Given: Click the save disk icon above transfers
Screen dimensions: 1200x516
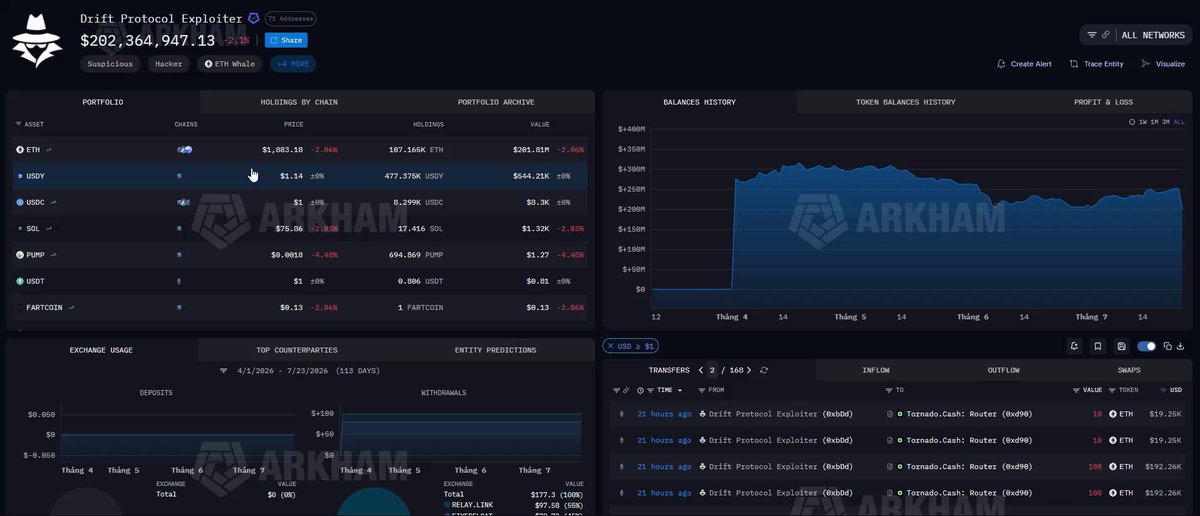Looking at the screenshot, I should 1122,346.
